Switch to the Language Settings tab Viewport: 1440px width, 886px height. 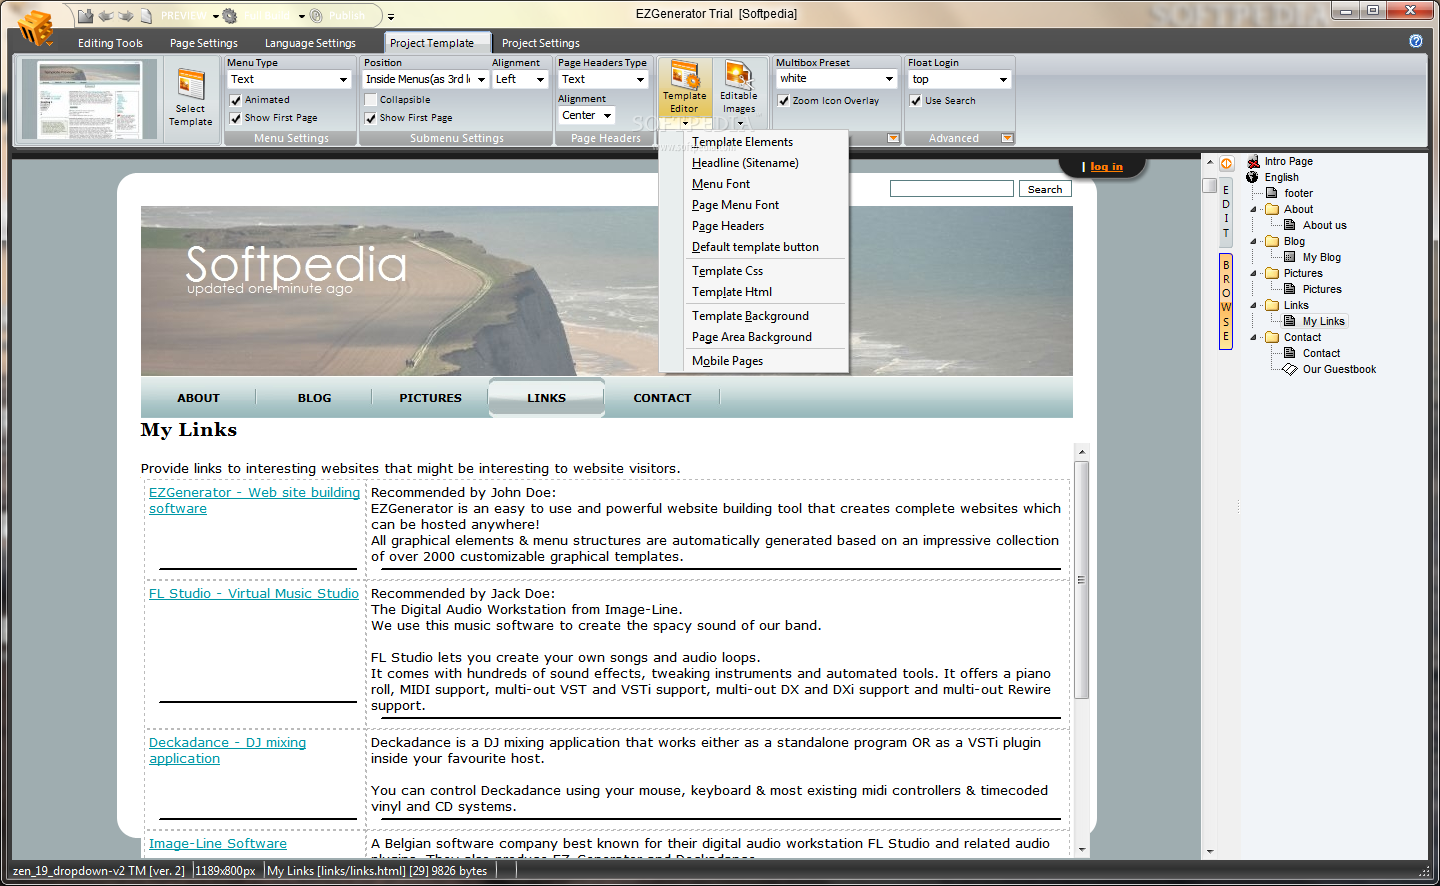pyautogui.click(x=310, y=43)
